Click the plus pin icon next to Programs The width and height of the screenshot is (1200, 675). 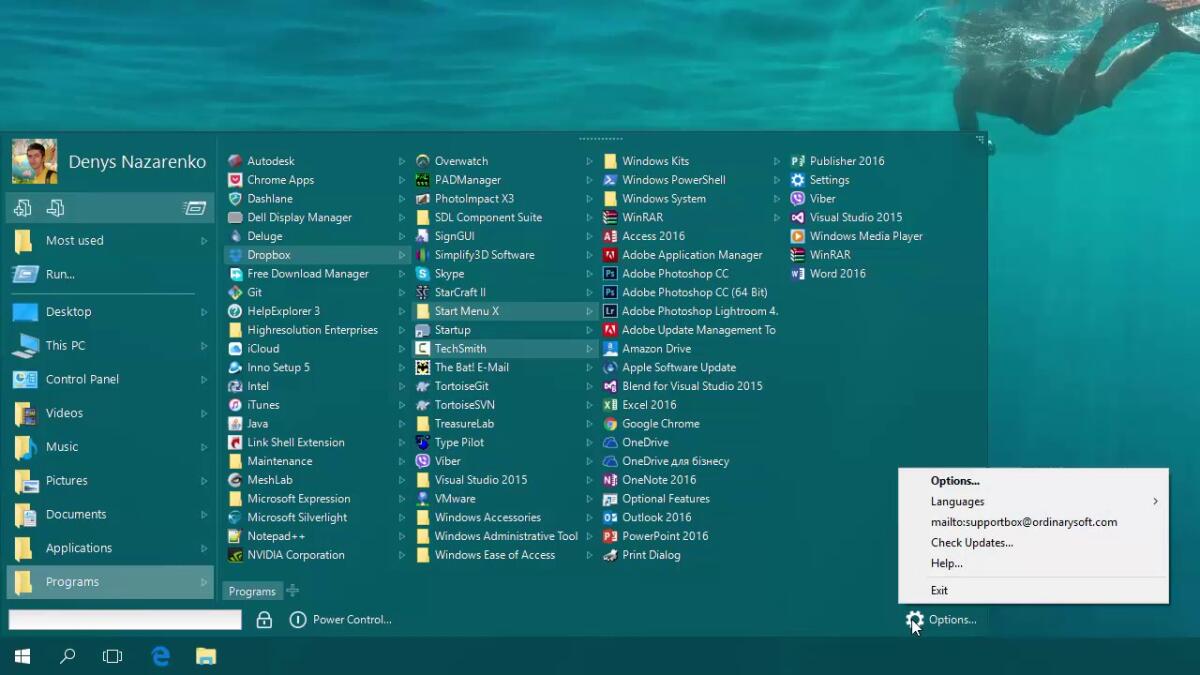293,590
